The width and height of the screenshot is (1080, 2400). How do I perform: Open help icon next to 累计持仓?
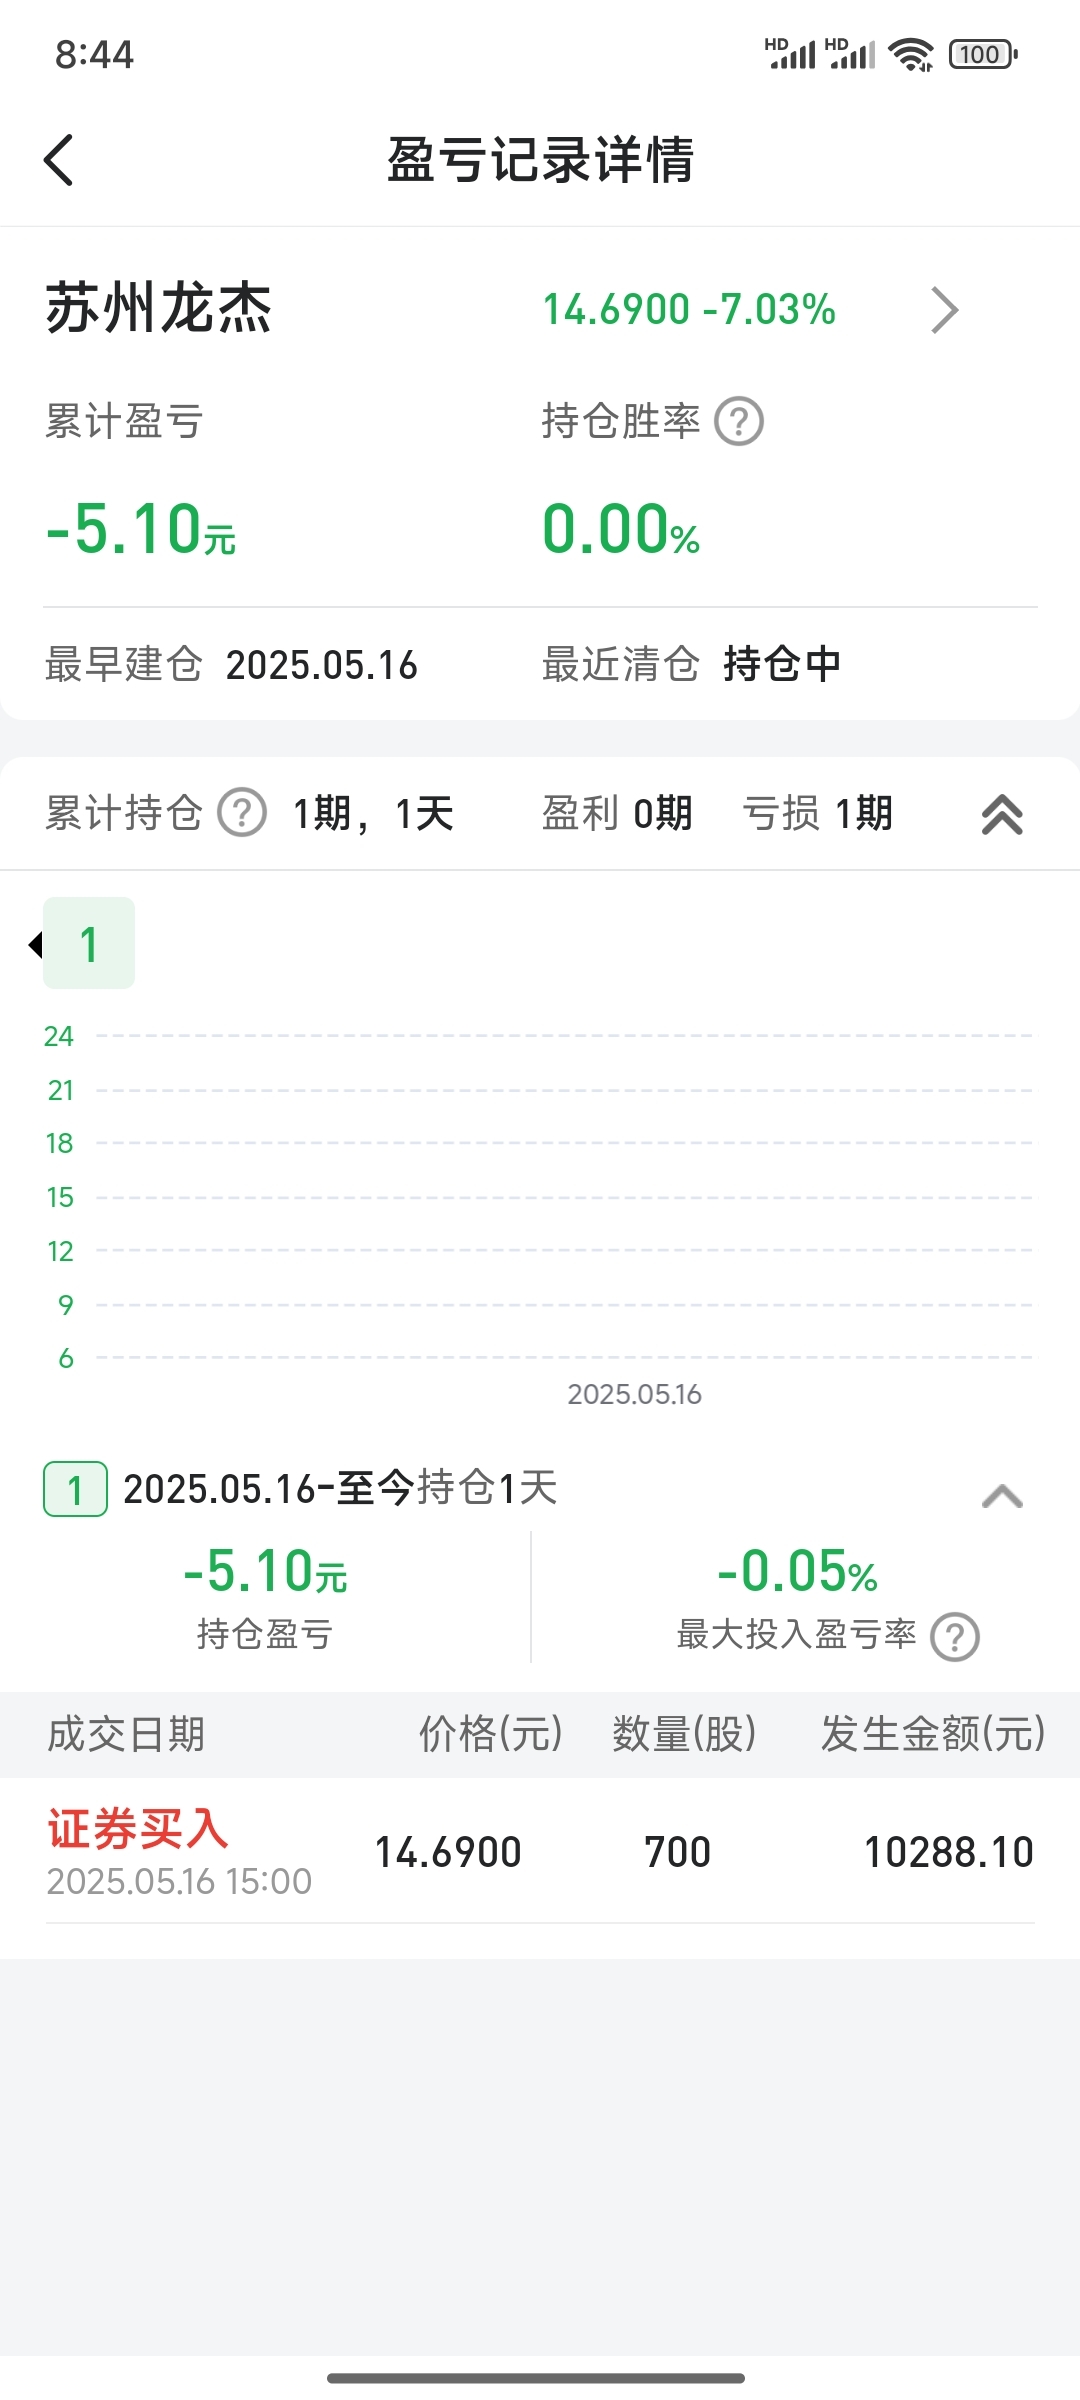(x=242, y=812)
